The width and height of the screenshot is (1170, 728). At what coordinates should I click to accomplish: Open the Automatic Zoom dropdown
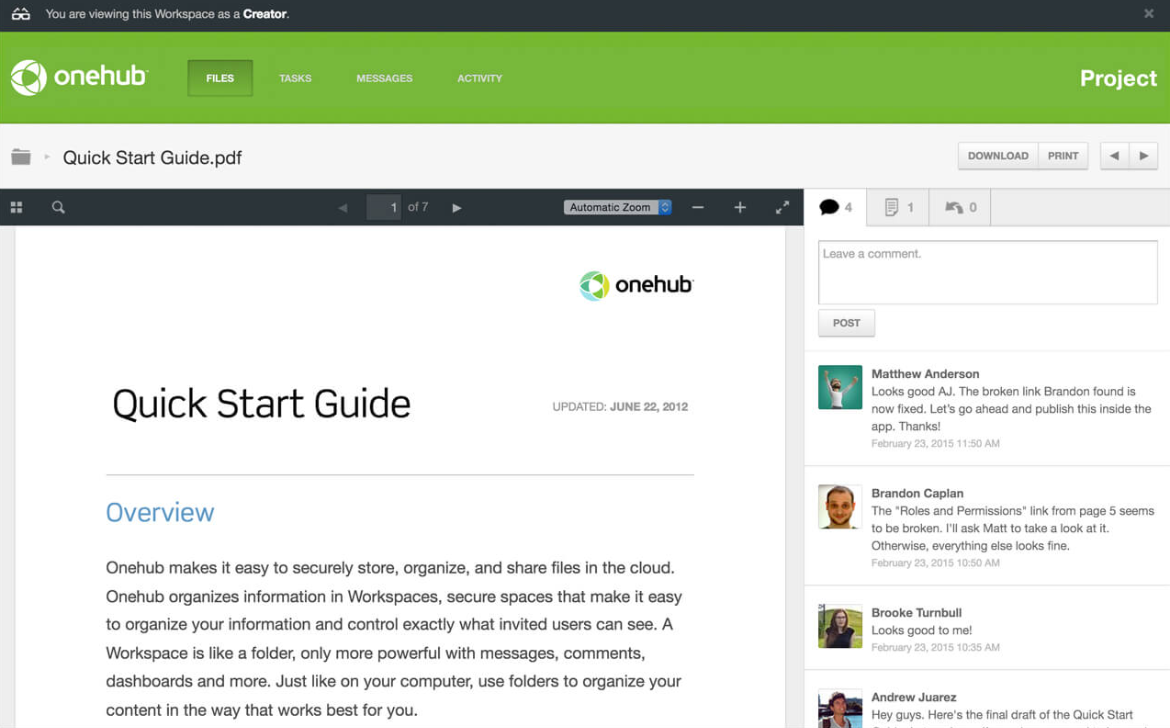(x=617, y=207)
